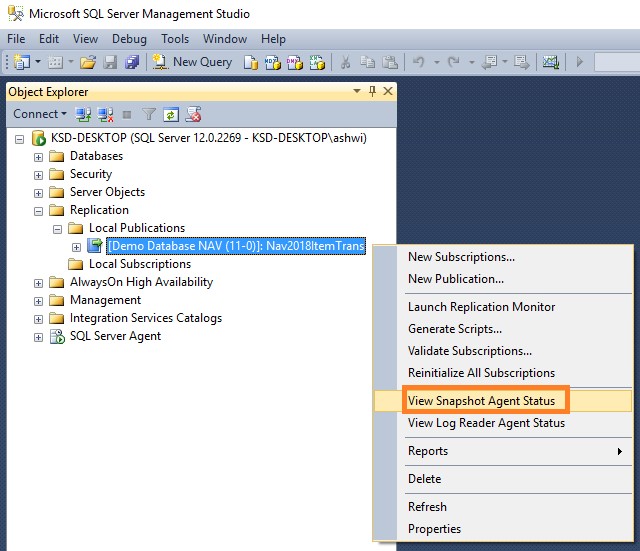Expand the Demo Database NAV publication
The width and height of the screenshot is (640, 551).
pyautogui.click(x=76, y=246)
